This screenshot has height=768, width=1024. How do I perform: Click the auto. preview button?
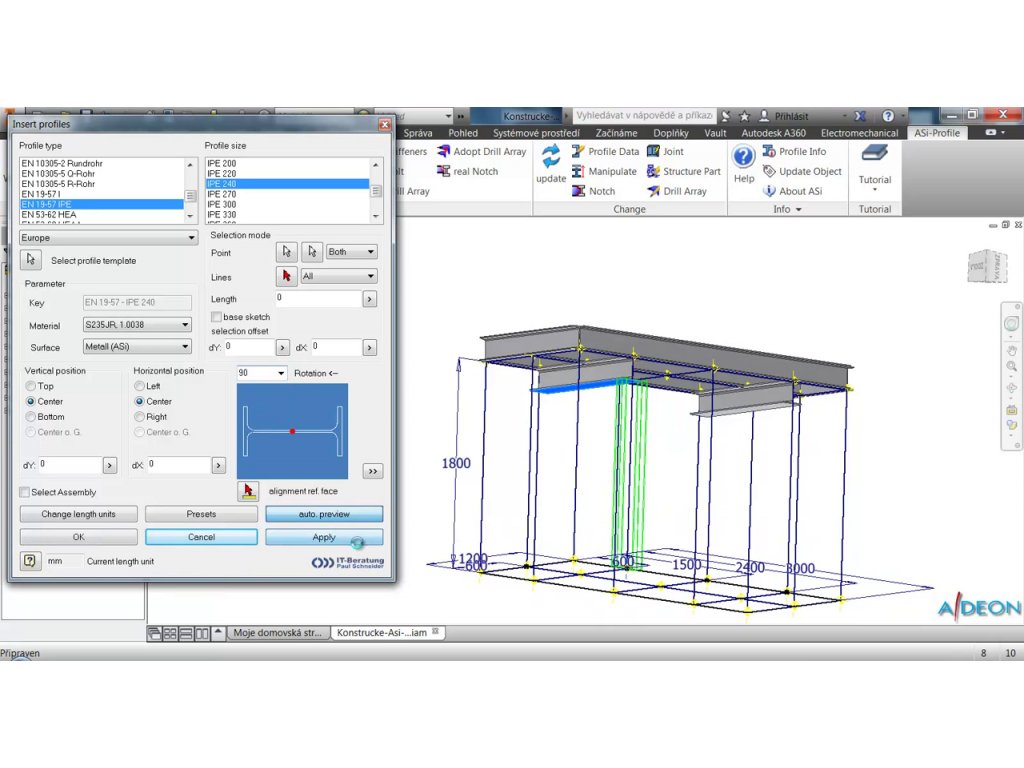(324, 514)
